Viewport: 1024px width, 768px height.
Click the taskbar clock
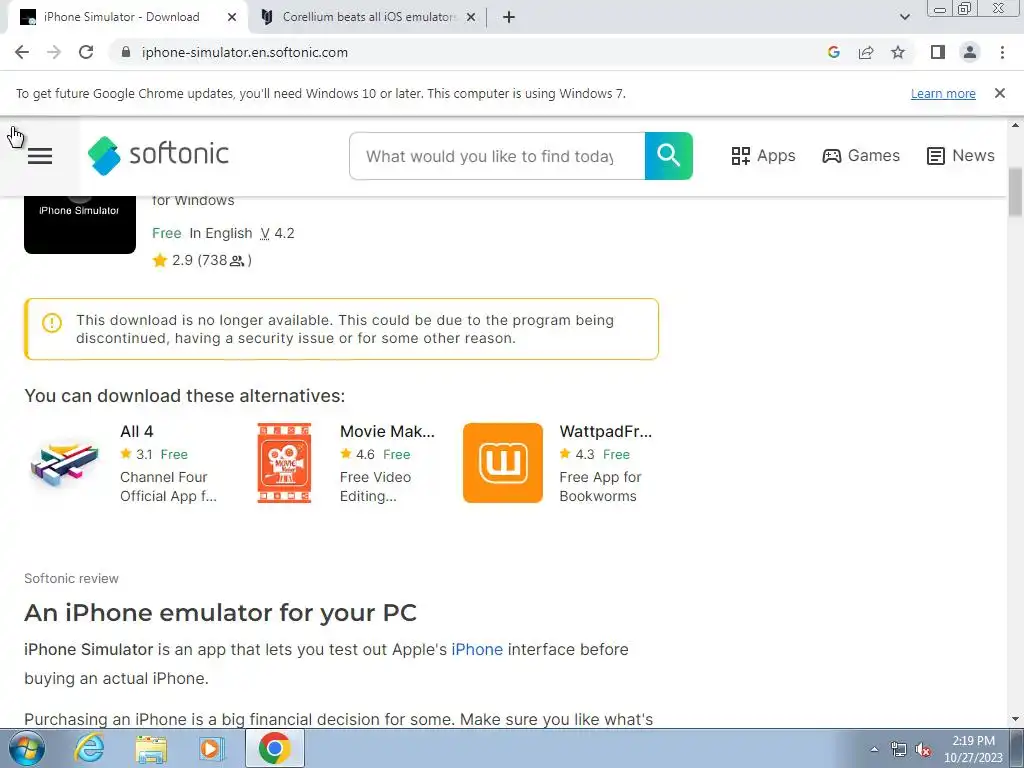tap(973, 749)
